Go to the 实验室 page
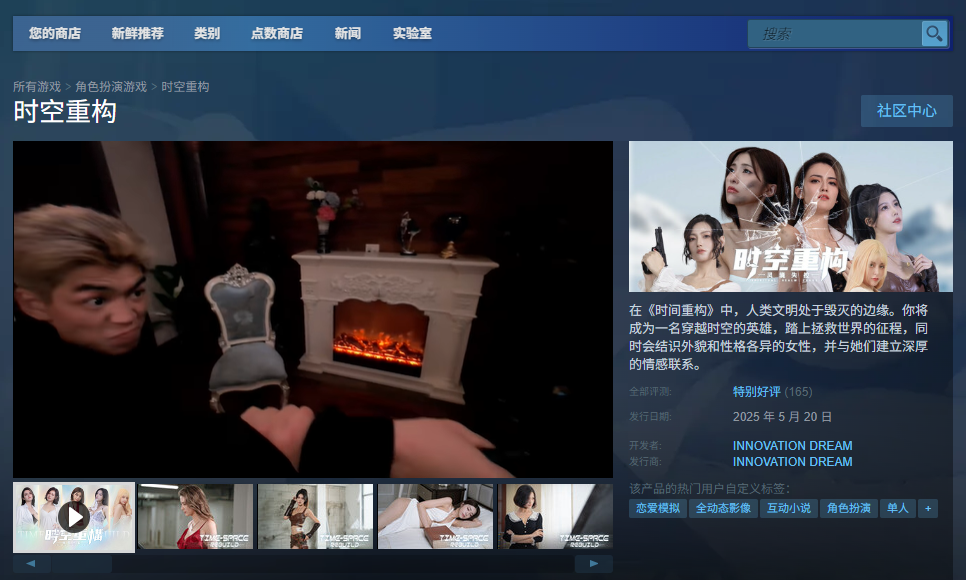The height and width of the screenshot is (580, 966). [410, 32]
